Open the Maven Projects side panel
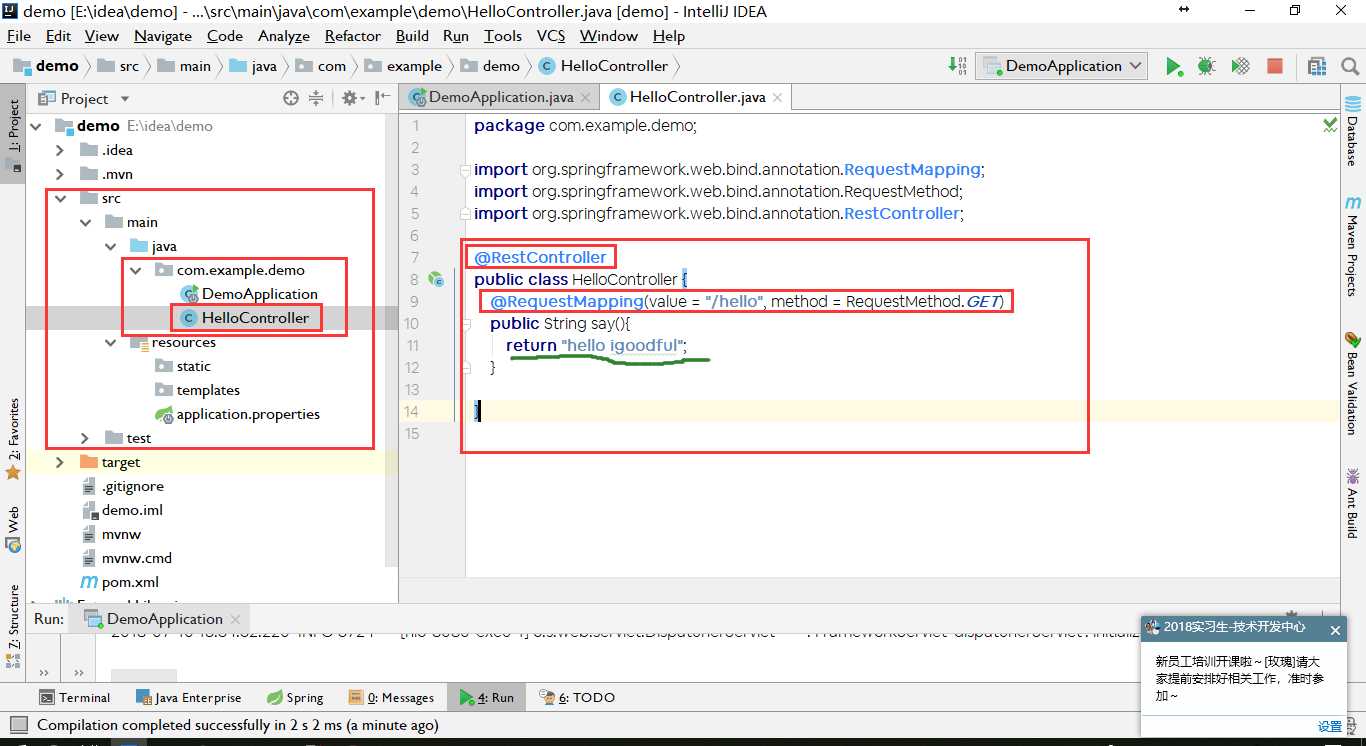 [x=1353, y=246]
